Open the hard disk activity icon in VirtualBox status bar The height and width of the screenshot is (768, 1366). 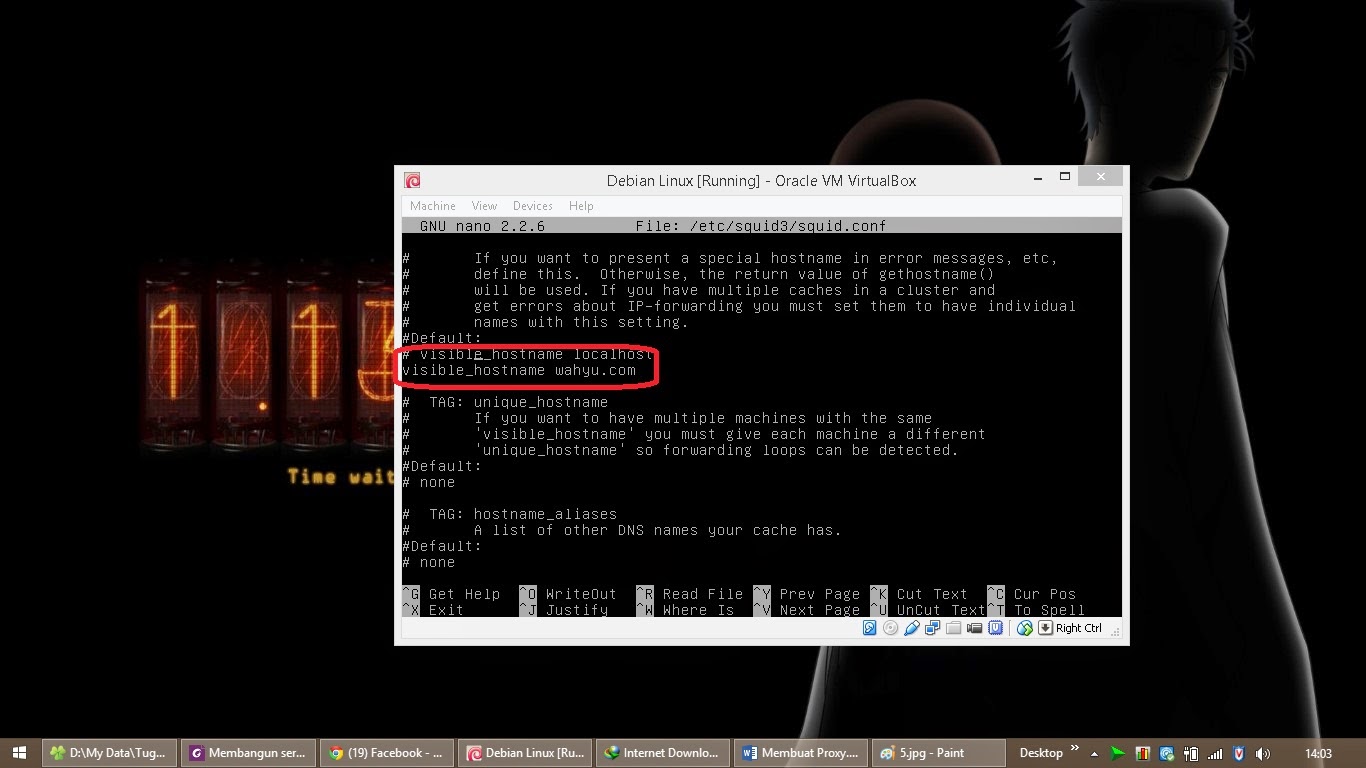(x=869, y=627)
